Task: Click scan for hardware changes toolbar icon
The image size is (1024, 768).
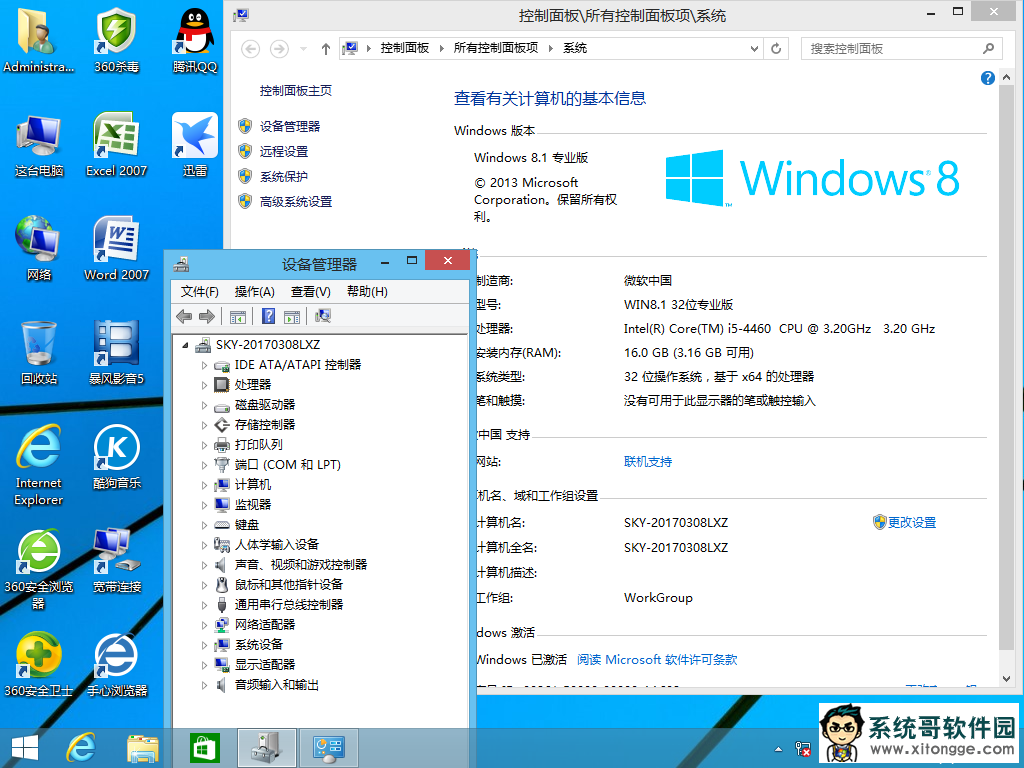Action: tap(323, 316)
